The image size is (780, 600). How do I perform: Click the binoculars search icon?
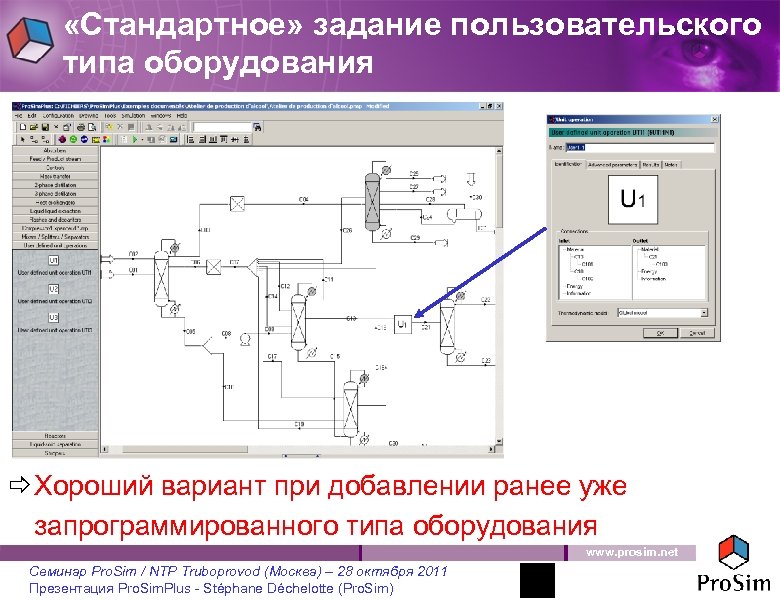tap(257, 127)
